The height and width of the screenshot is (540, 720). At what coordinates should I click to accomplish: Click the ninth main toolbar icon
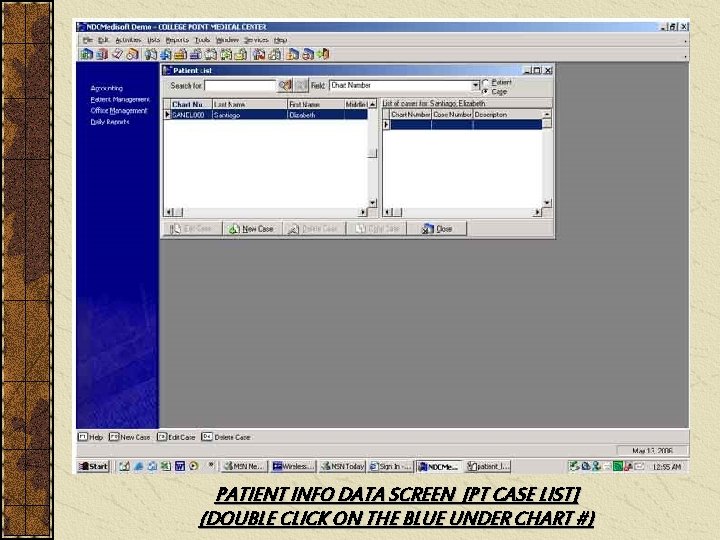(x=211, y=54)
